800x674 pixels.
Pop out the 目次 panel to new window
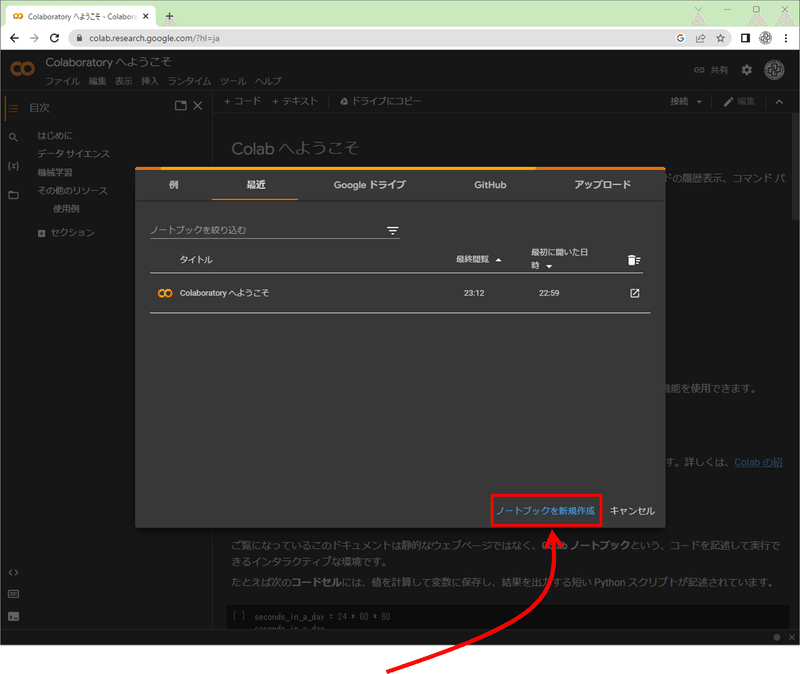point(180,106)
